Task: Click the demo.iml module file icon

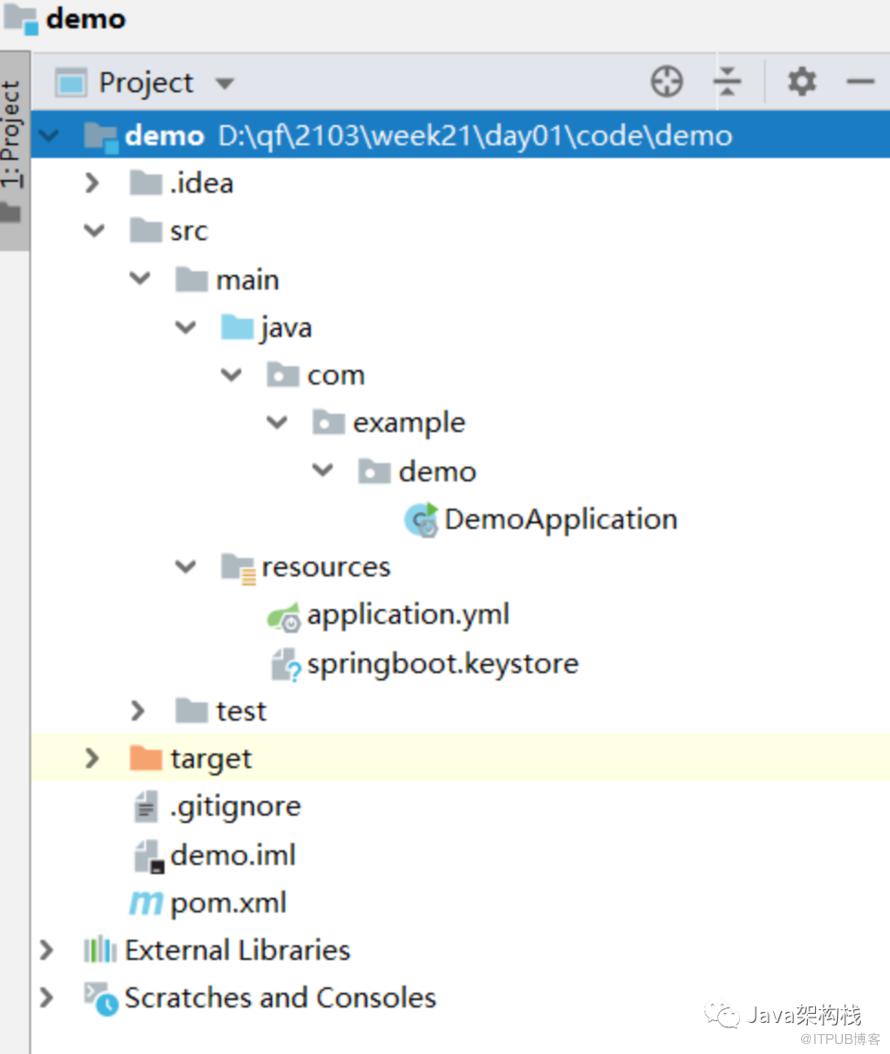Action: [149, 856]
